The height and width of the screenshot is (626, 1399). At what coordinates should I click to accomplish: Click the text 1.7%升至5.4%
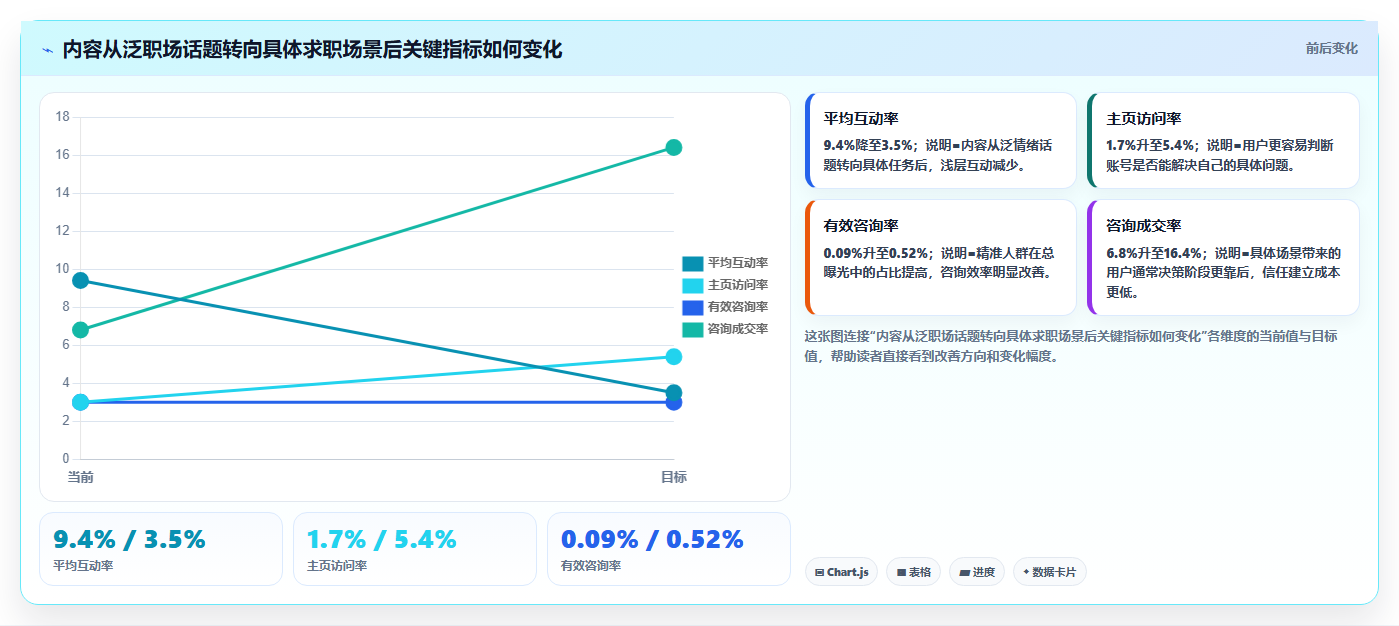point(1150,145)
